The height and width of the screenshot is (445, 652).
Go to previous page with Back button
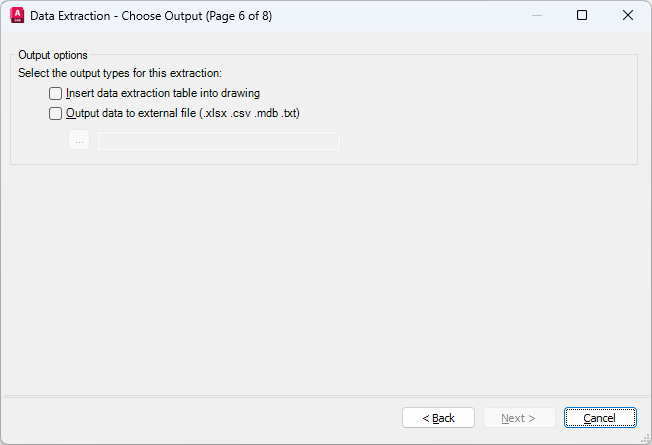click(438, 417)
